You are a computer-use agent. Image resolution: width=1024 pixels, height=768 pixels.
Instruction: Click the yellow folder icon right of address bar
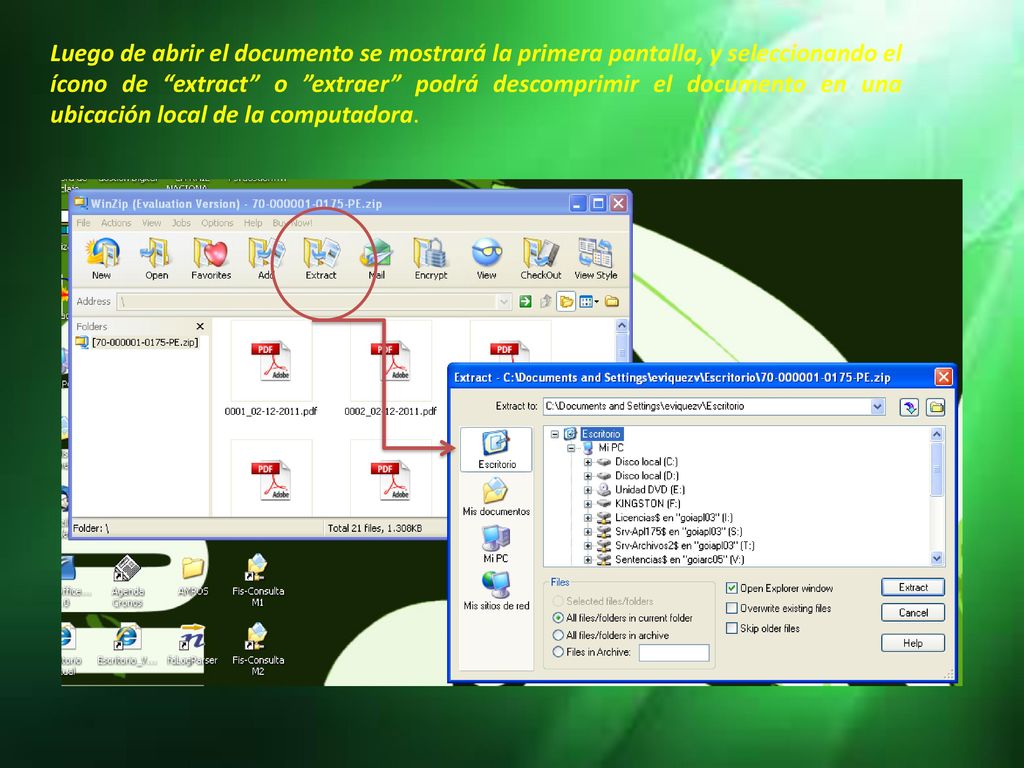[x=612, y=301]
